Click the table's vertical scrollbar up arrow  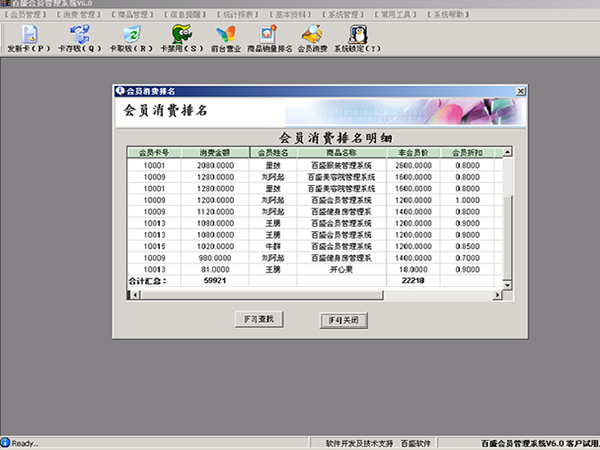pyautogui.click(x=507, y=152)
